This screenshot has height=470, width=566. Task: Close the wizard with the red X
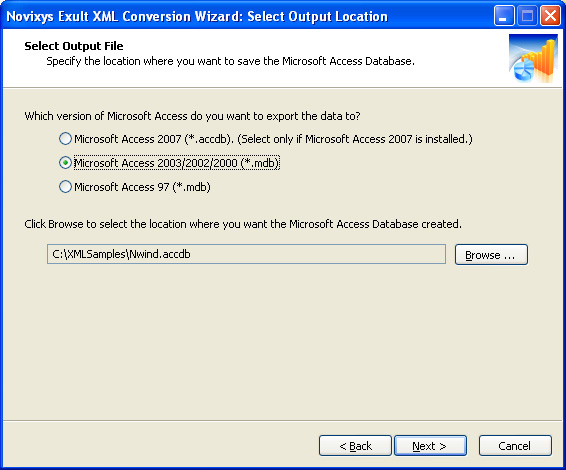[550, 16]
